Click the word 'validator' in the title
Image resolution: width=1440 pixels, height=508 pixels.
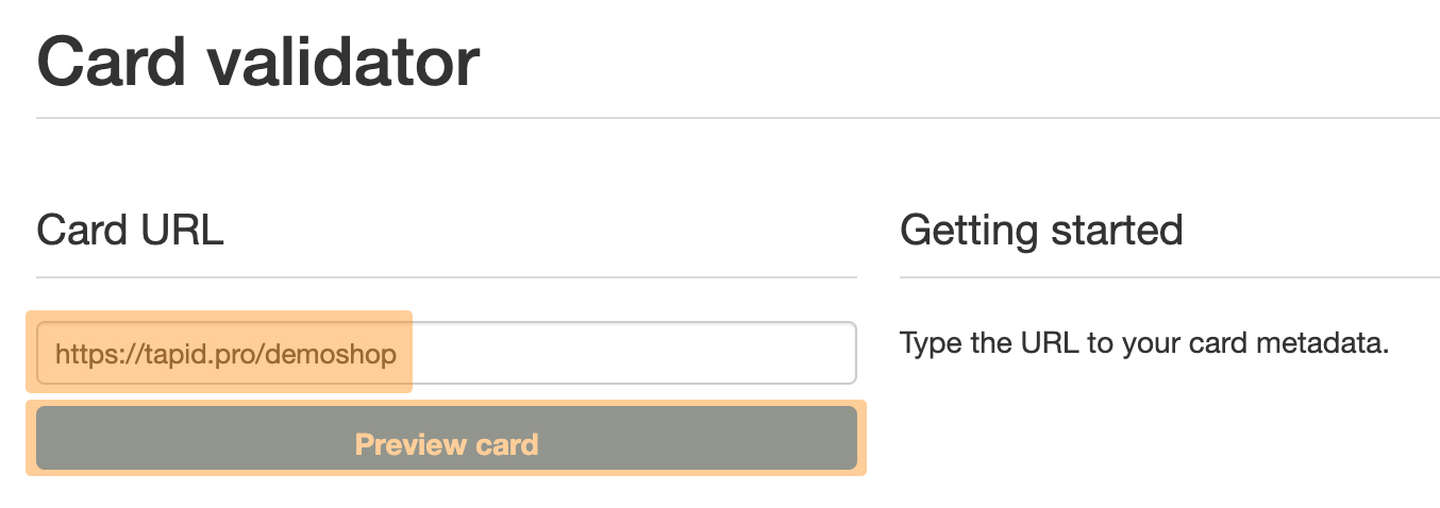pyautogui.click(x=344, y=62)
